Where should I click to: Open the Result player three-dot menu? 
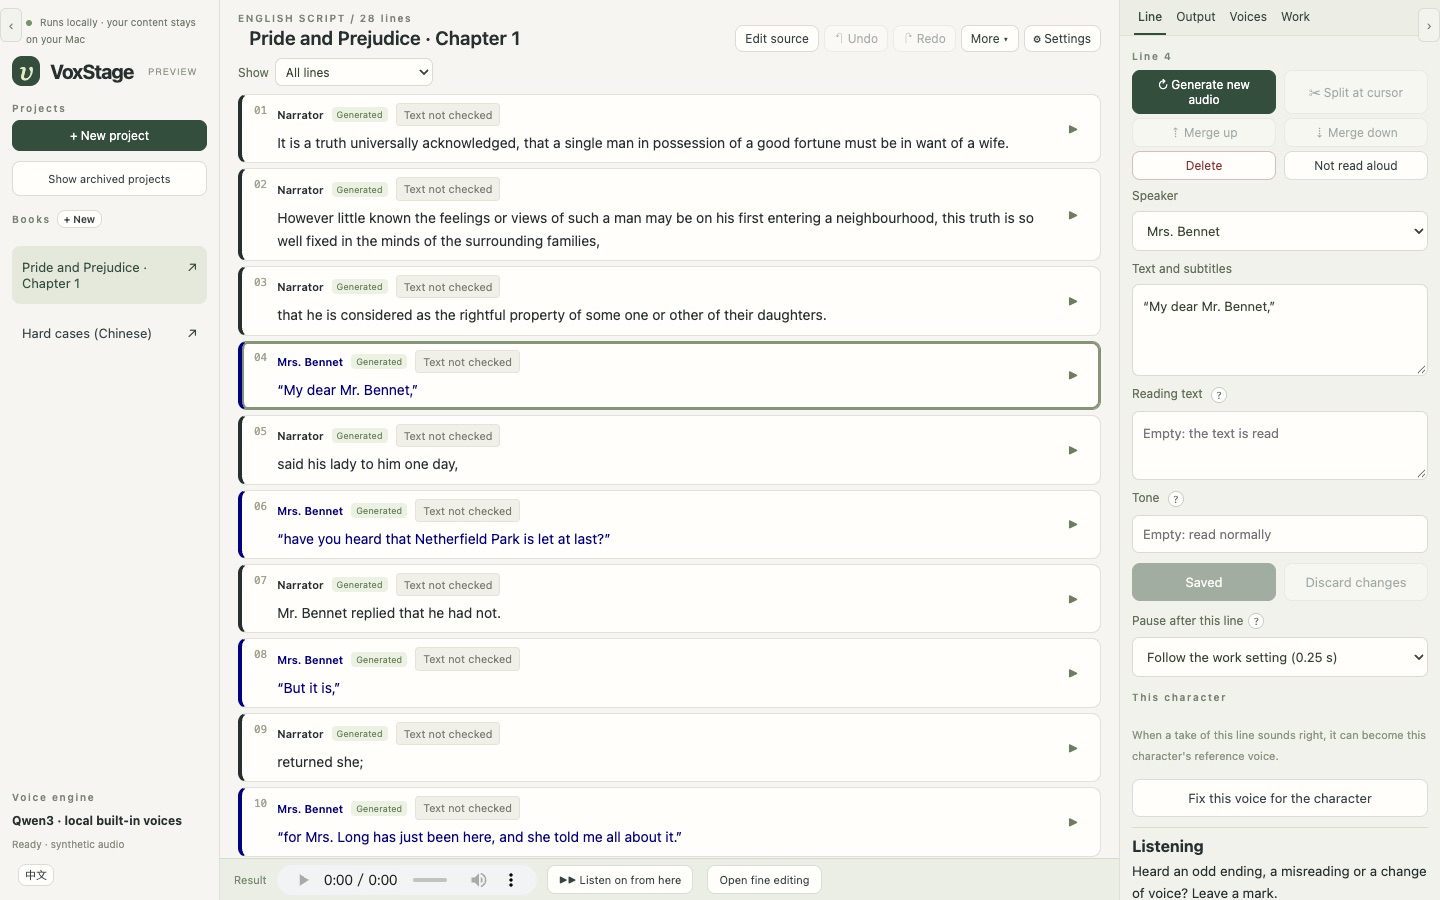pyautogui.click(x=511, y=880)
